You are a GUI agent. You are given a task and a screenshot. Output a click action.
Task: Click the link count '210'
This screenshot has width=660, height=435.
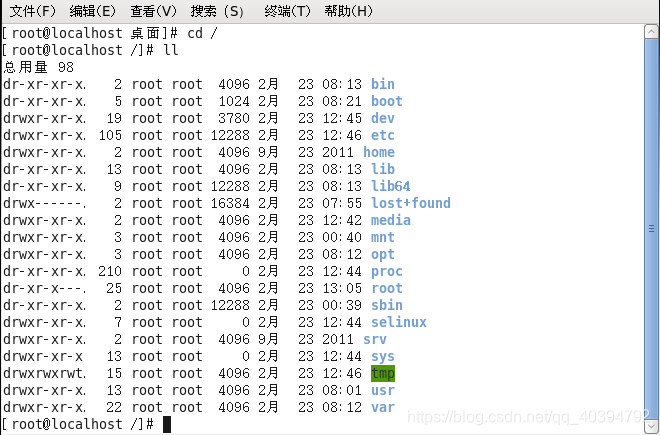click(110, 271)
